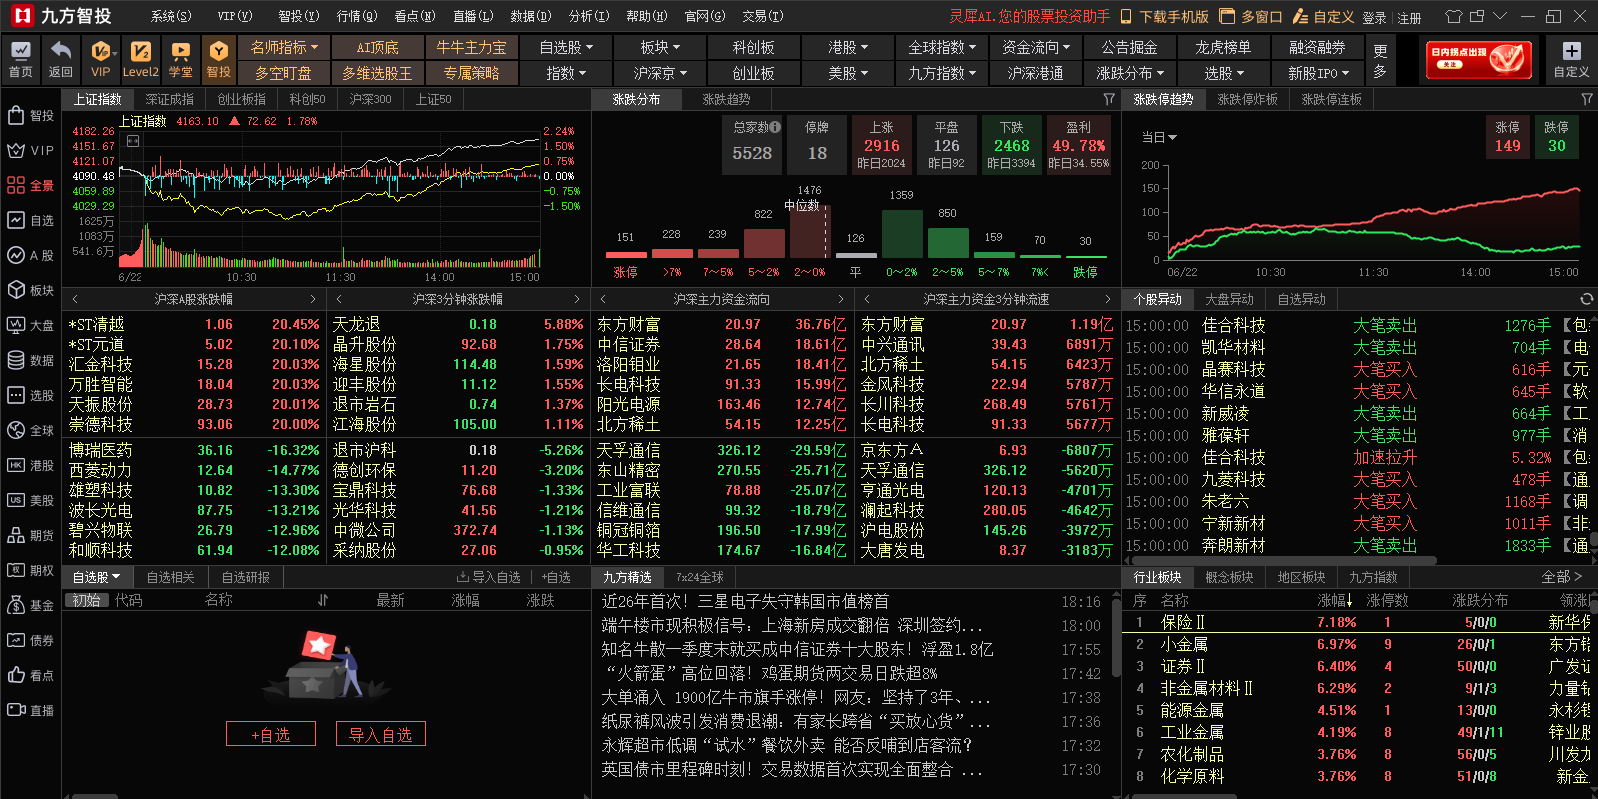Click 更多 to show more toolbar items
Screen dimensions: 1598x799
(x=1380, y=60)
